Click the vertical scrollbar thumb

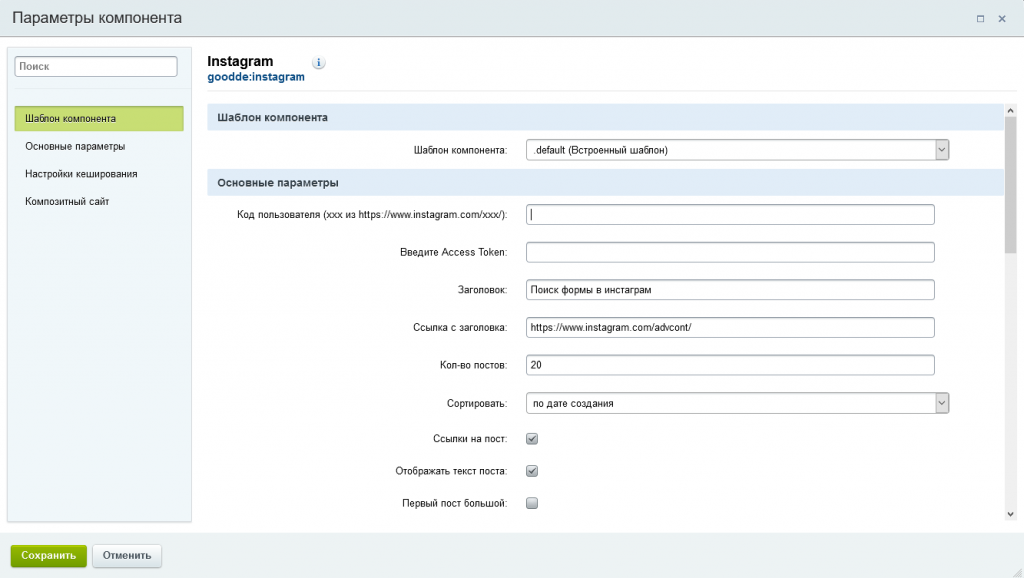pos(1010,180)
